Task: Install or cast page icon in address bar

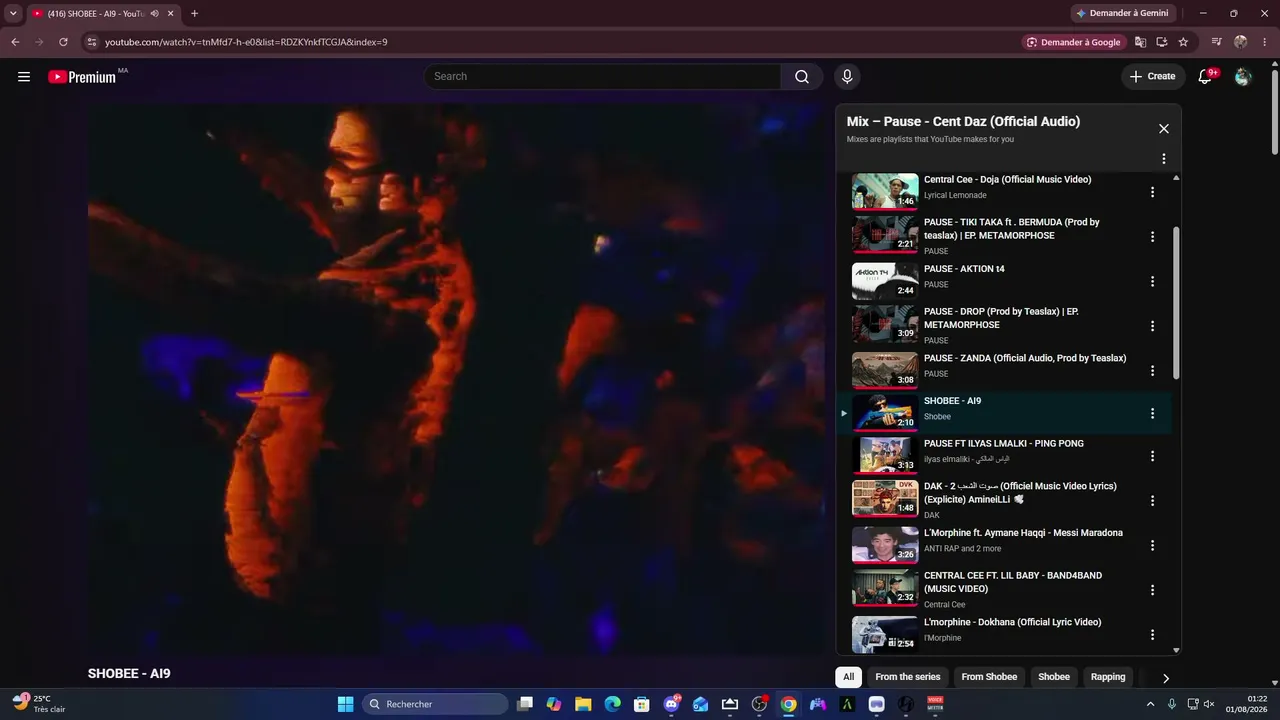Action: coord(1162,42)
